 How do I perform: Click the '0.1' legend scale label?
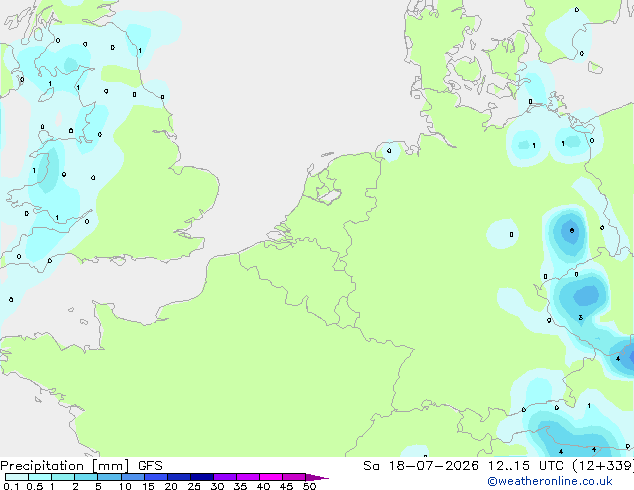point(11,486)
